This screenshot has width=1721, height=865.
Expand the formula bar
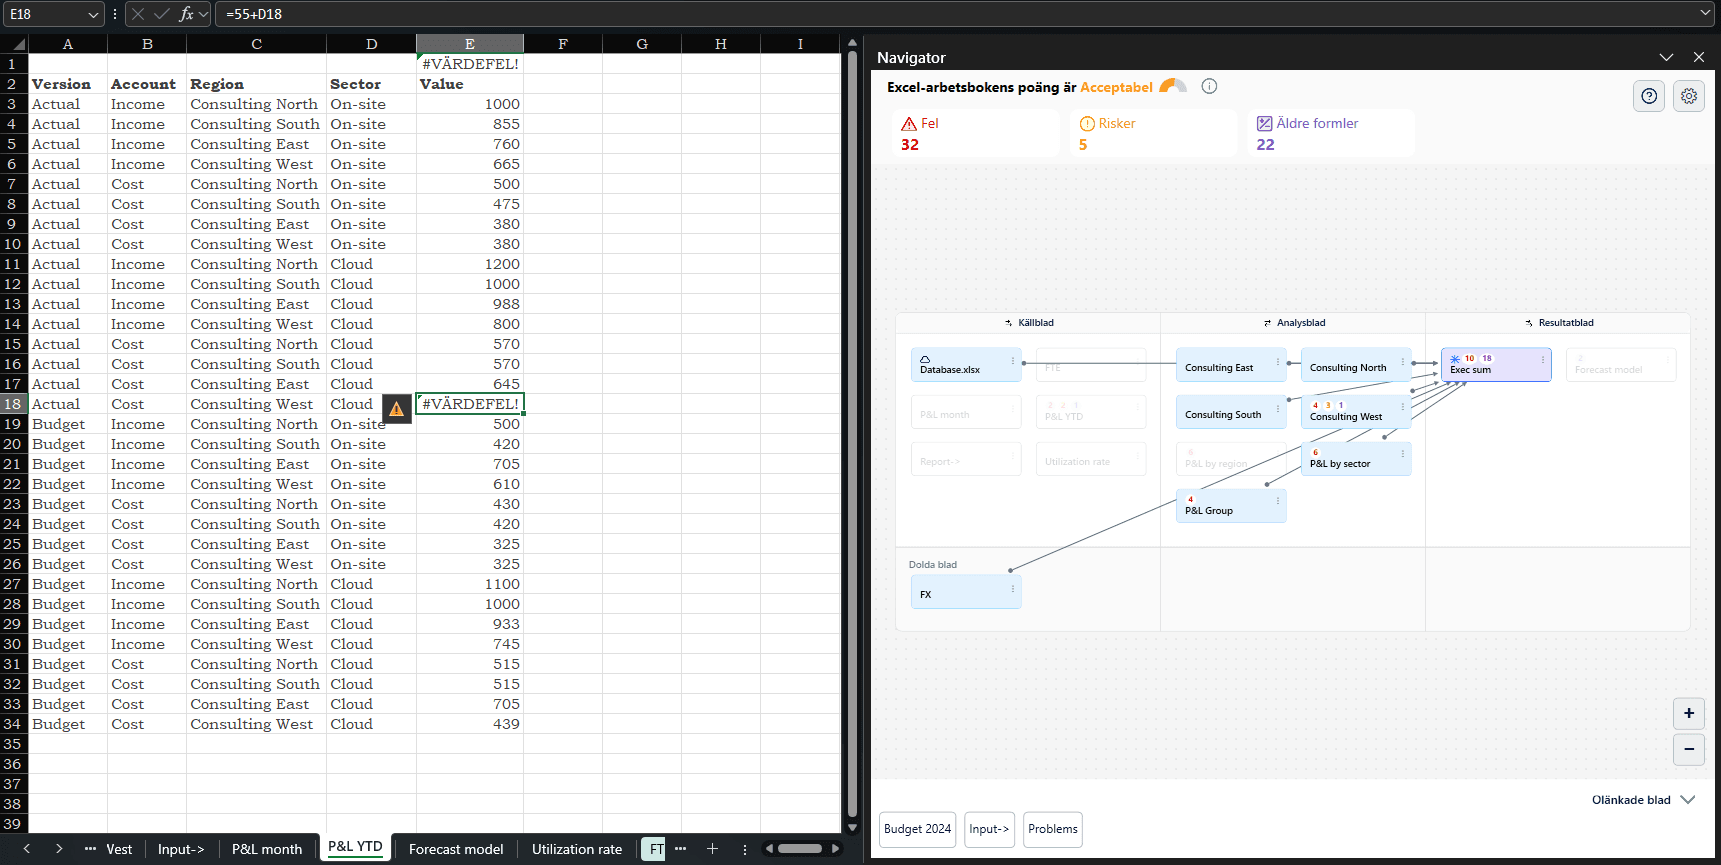pos(1706,14)
